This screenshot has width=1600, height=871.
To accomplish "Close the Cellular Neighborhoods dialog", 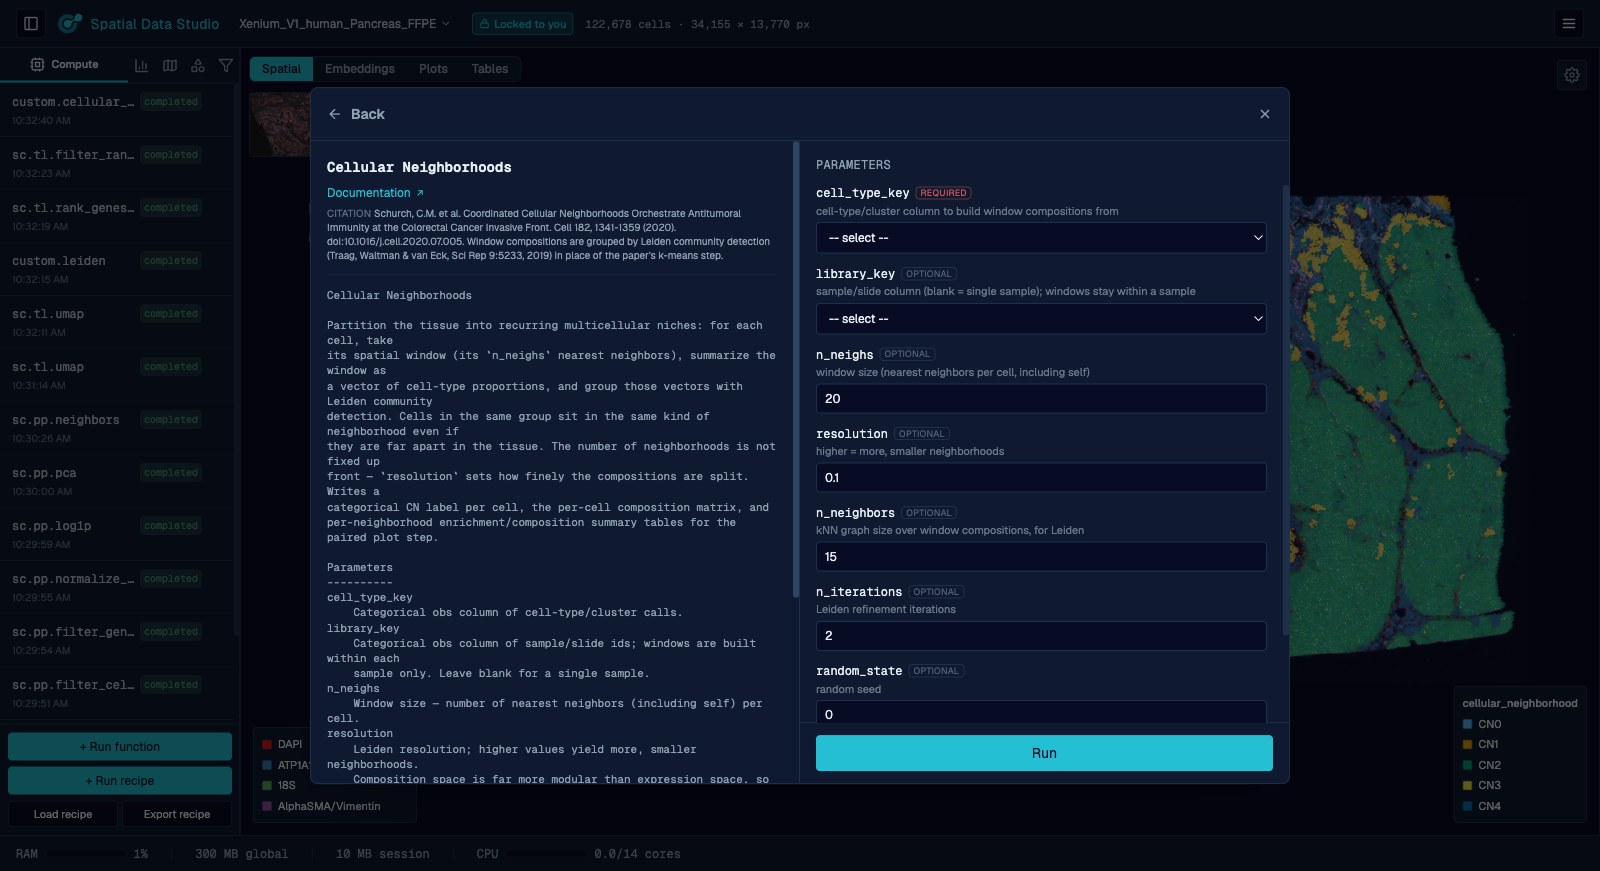I will click(1265, 114).
